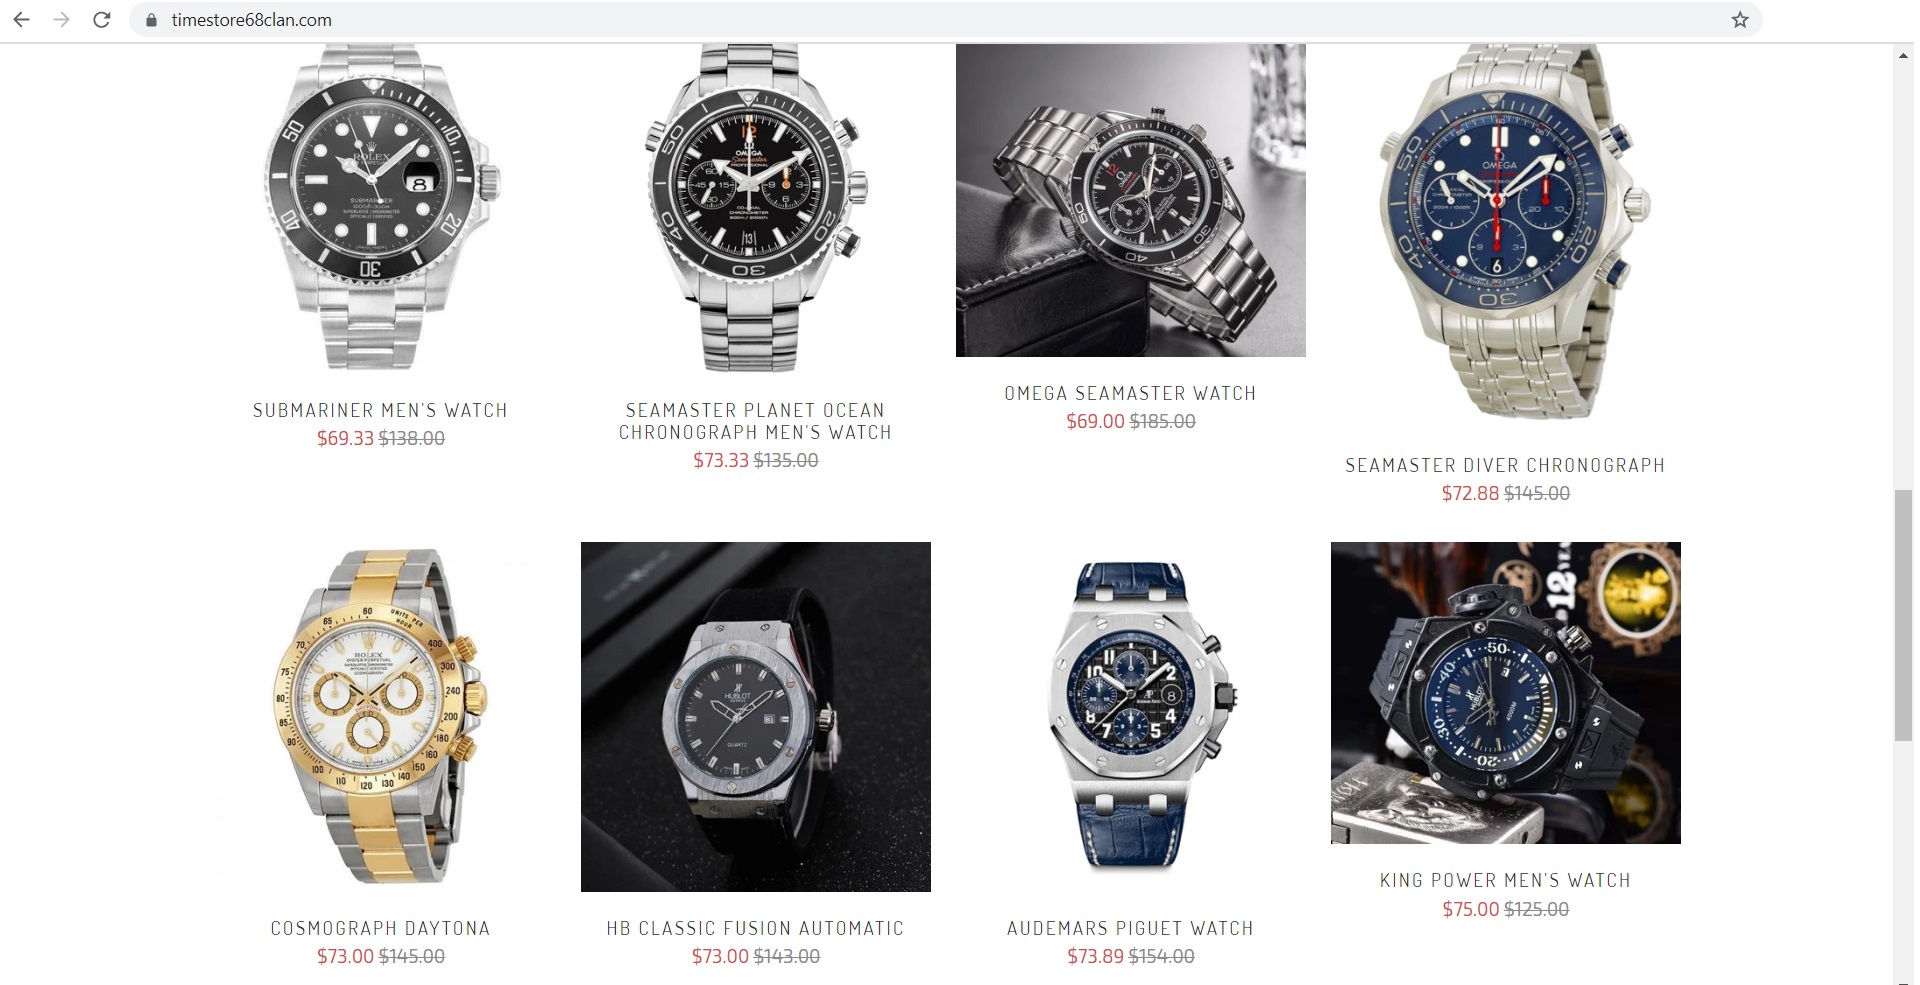Open HB Classic Fusion Automatic link
The image size is (1920, 985).
click(x=755, y=928)
